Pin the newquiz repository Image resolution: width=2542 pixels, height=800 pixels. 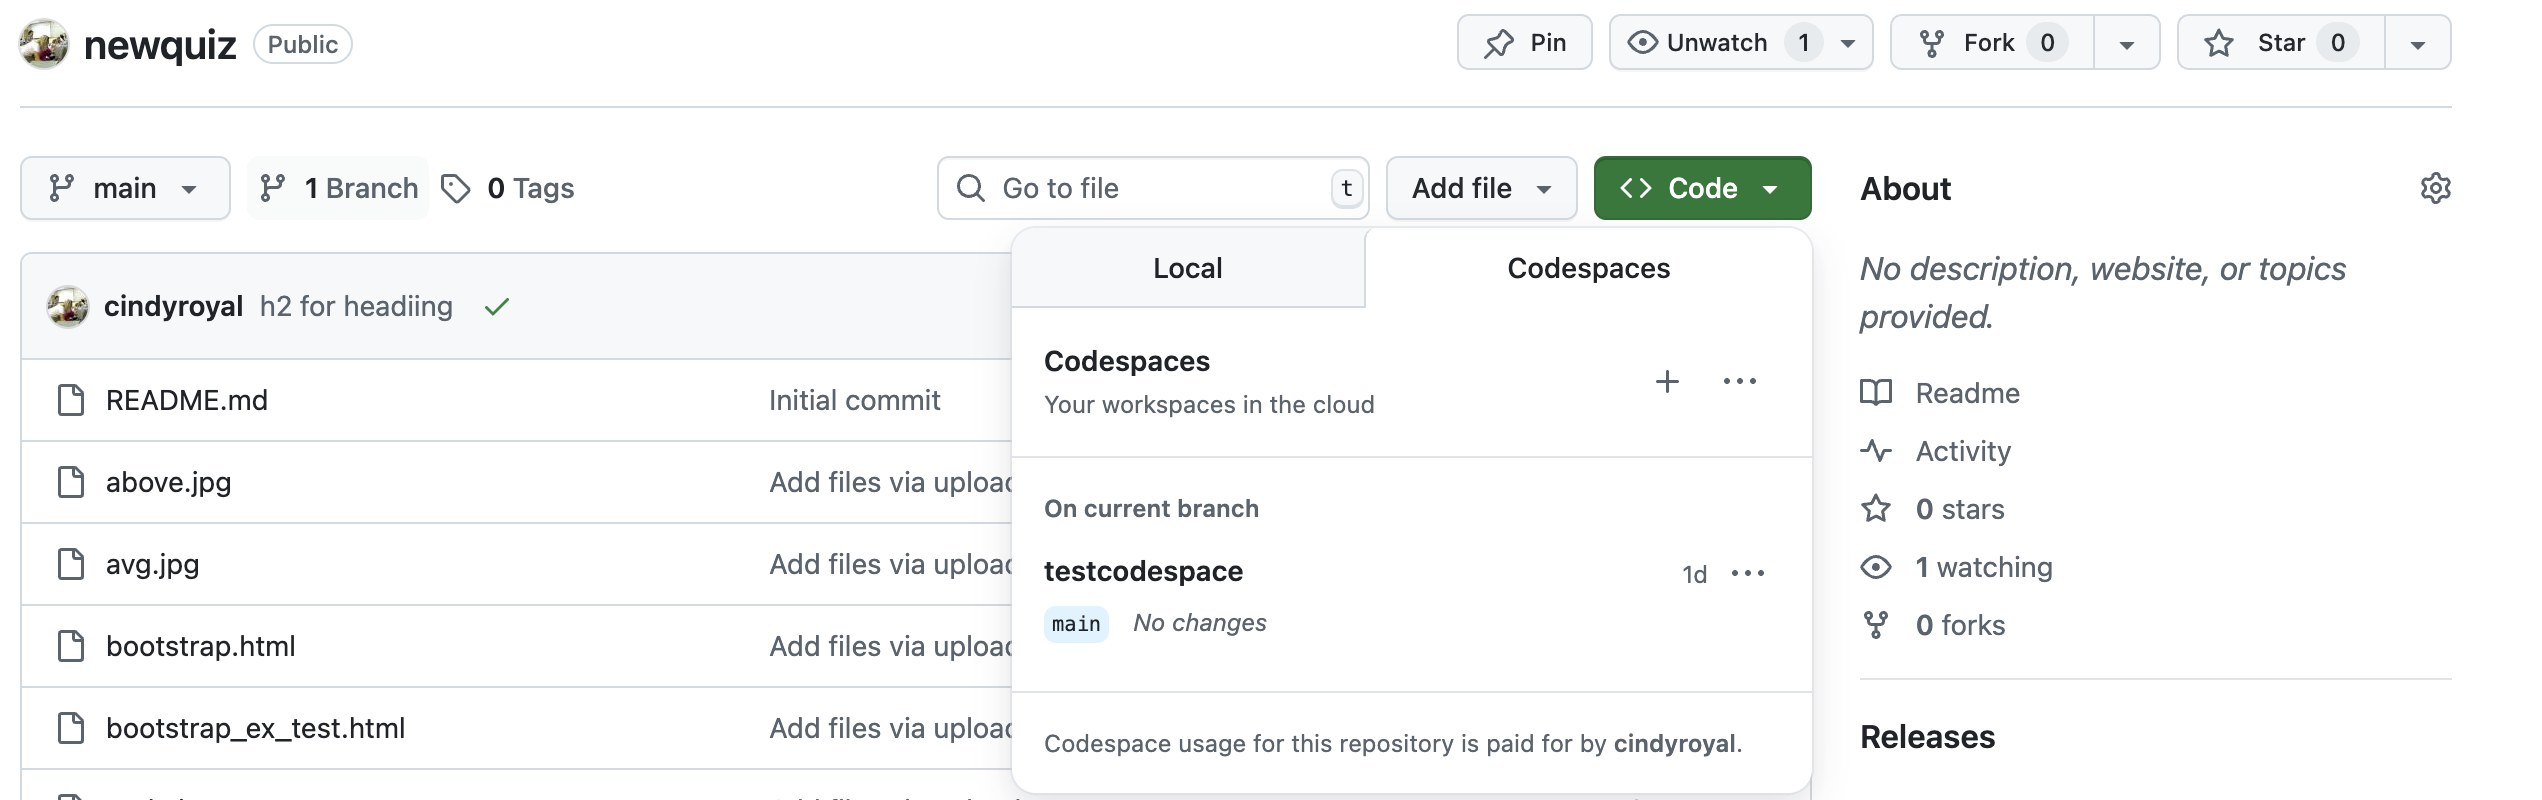(x=1524, y=43)
